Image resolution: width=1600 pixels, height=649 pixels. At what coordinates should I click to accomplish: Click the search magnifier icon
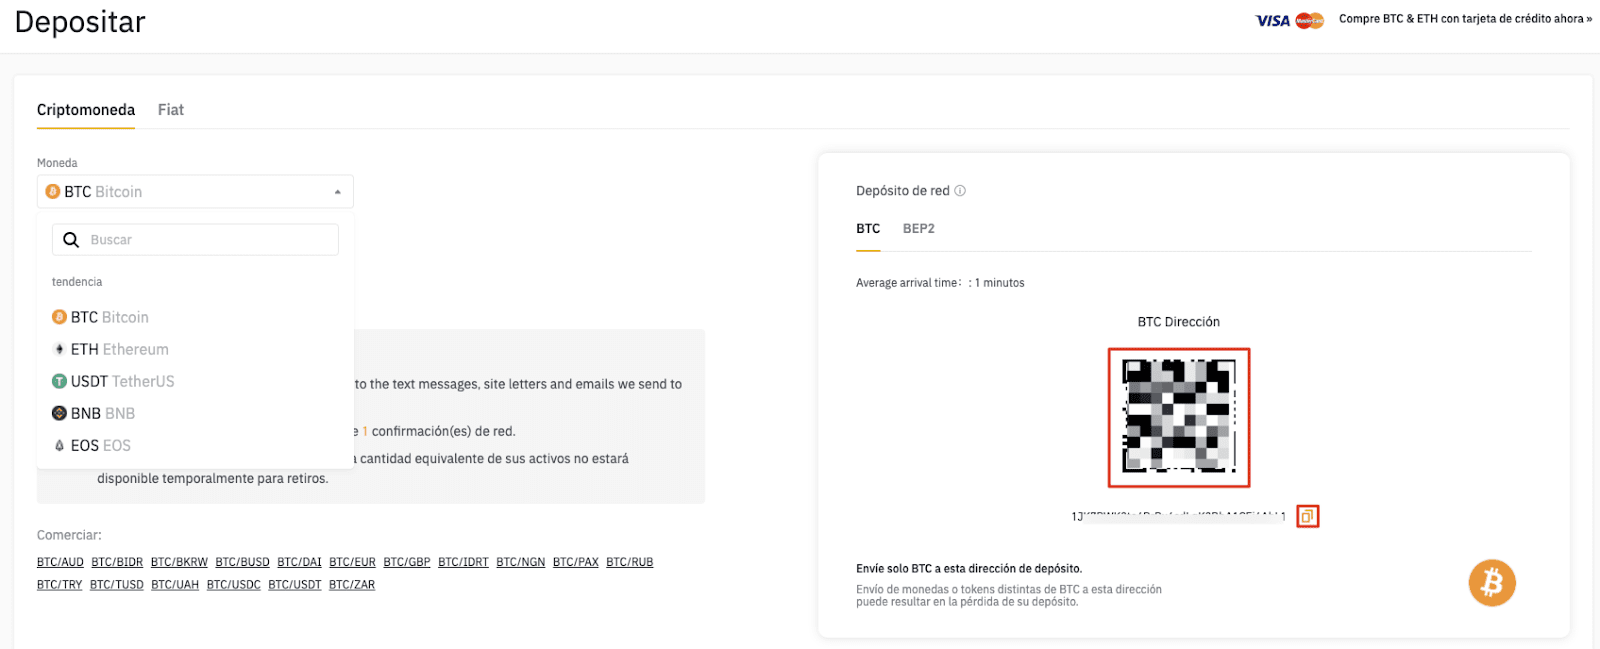click(x=71, y=240)
